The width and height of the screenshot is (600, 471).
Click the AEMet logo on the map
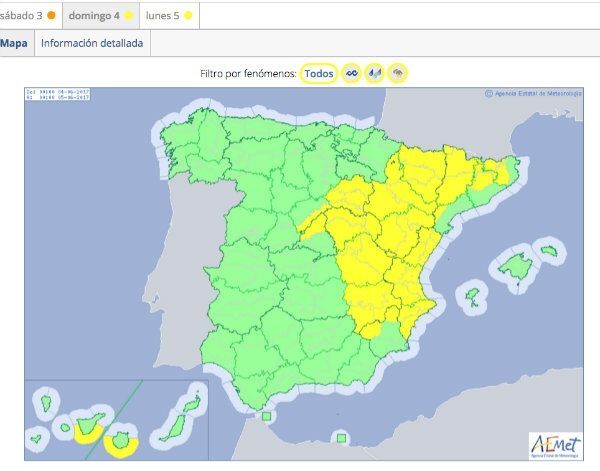[x=555, y=444]
